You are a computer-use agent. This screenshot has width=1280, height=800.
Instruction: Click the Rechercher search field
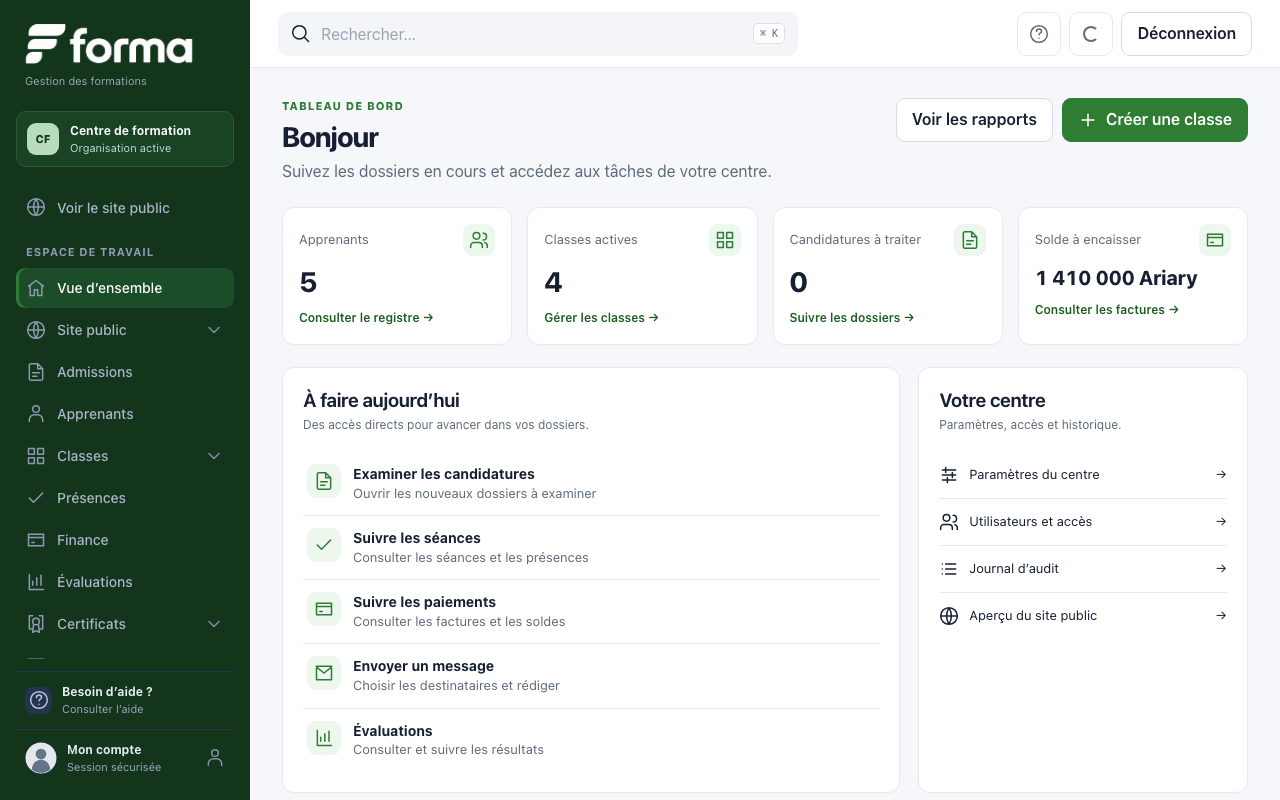coord(538,34)
